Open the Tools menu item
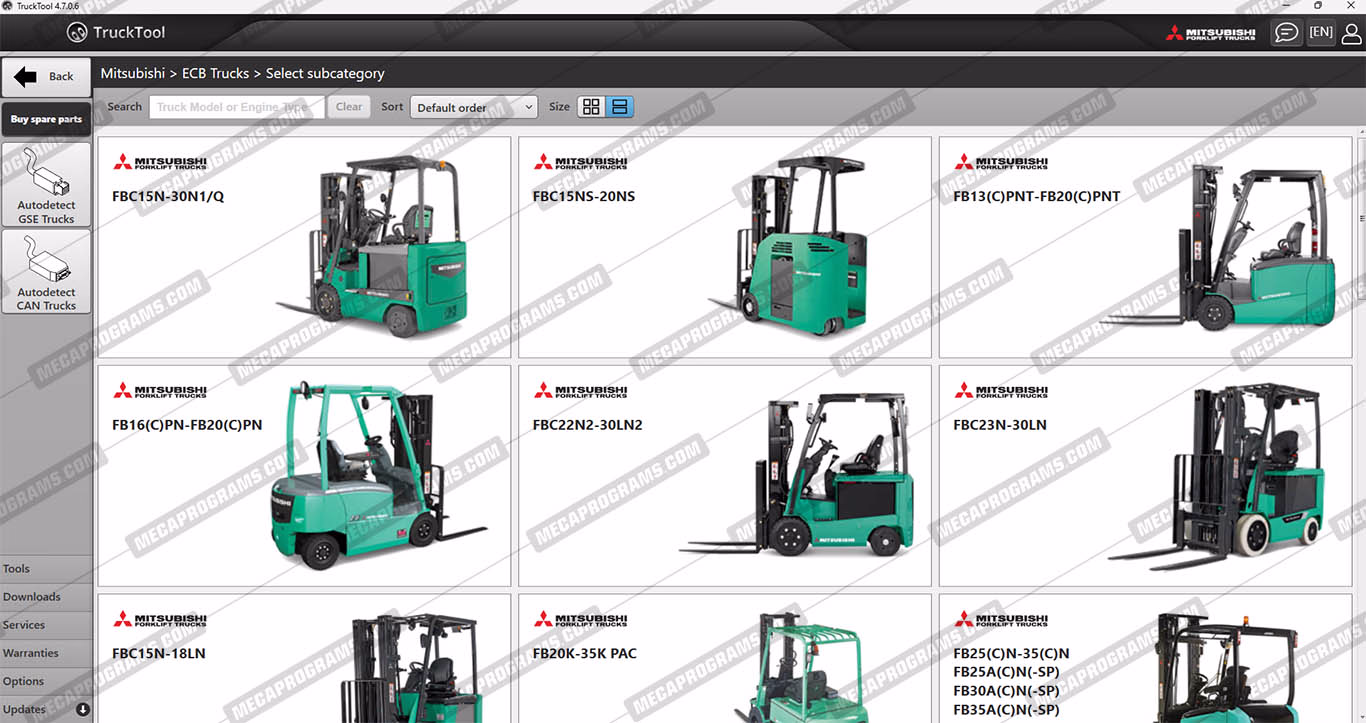Screen dimensions: 1366x723 coord(46,569)
